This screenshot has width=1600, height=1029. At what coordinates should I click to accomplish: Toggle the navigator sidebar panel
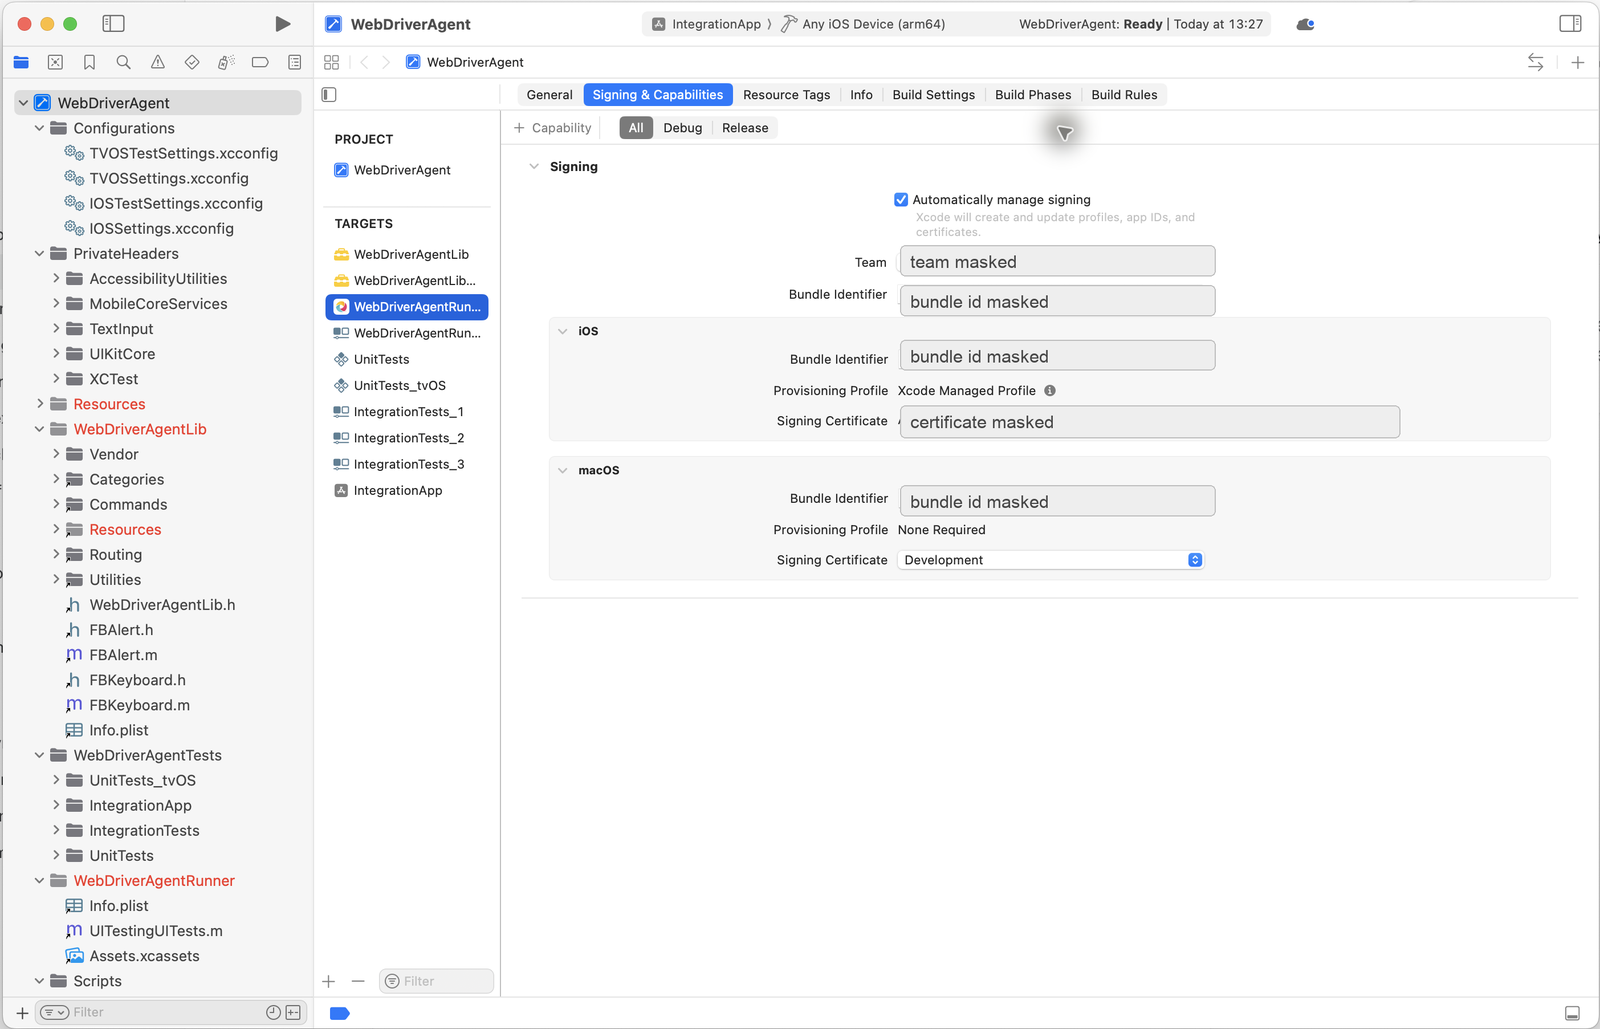[x=114, y=23]
